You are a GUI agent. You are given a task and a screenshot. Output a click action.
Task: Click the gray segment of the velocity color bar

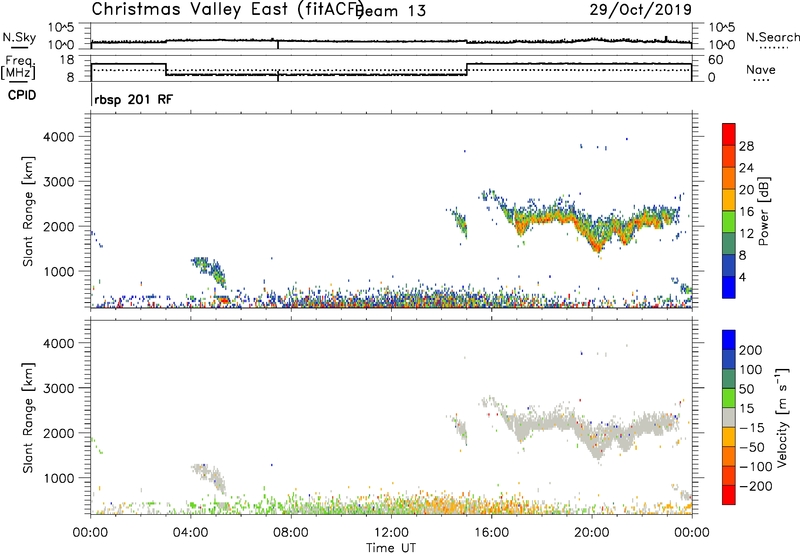[x=729, y=418]
